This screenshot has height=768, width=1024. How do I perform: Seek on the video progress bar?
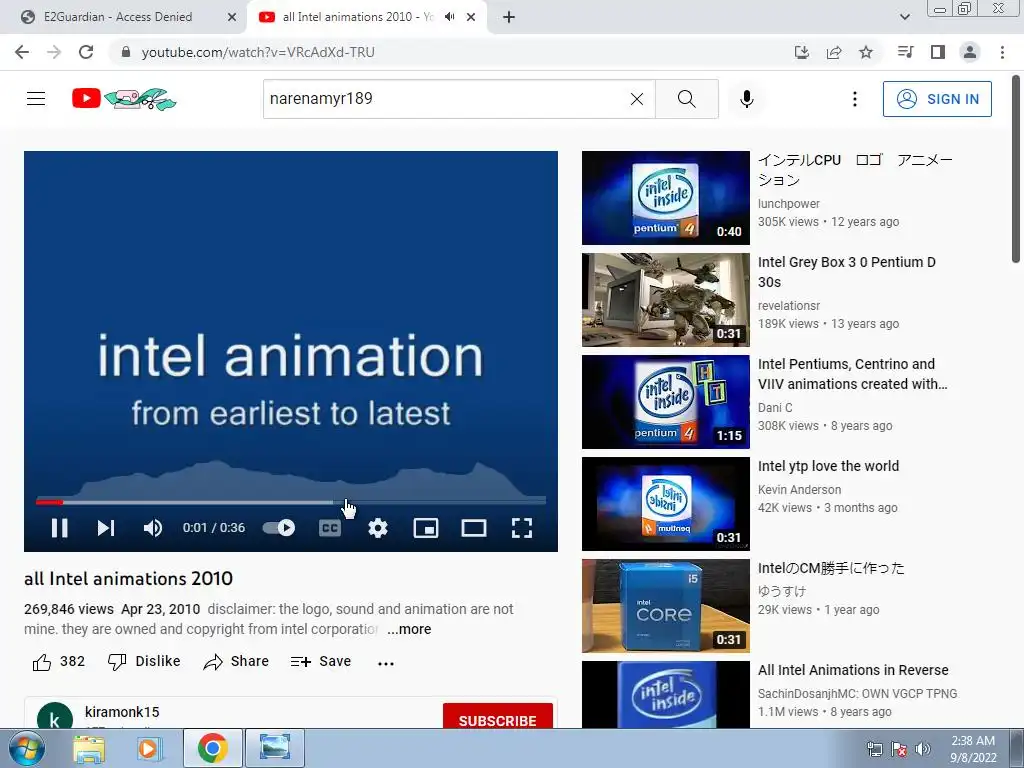coord(291,502)
